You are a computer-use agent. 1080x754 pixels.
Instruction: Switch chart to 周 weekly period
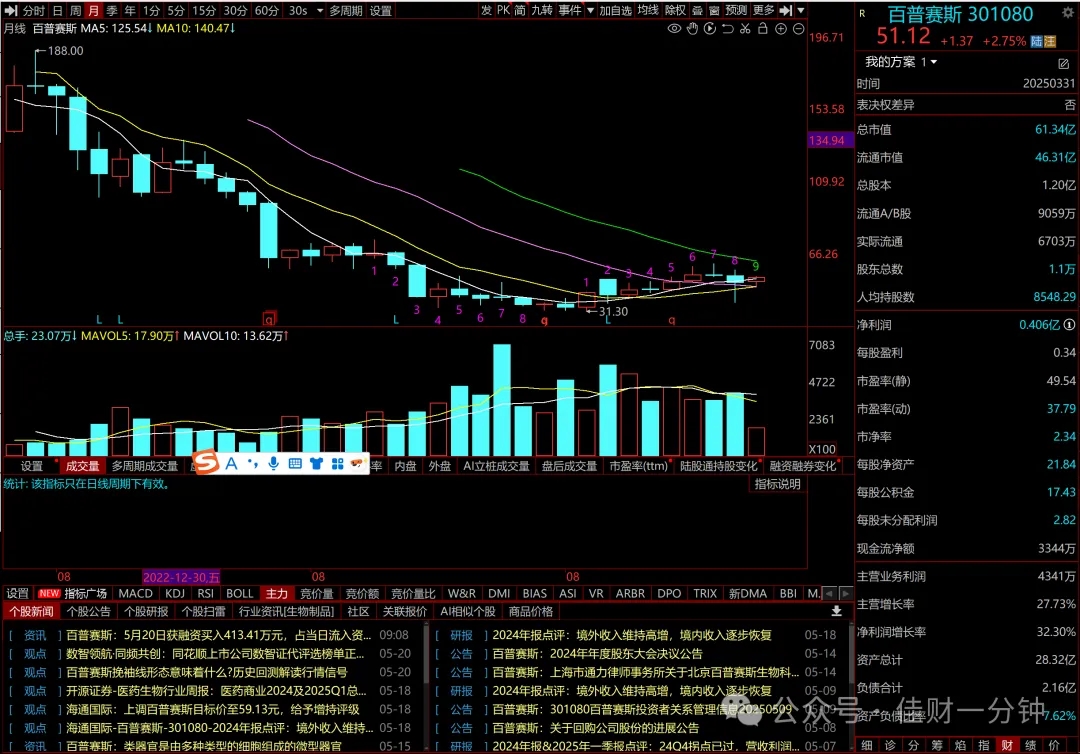click(75, 10)
